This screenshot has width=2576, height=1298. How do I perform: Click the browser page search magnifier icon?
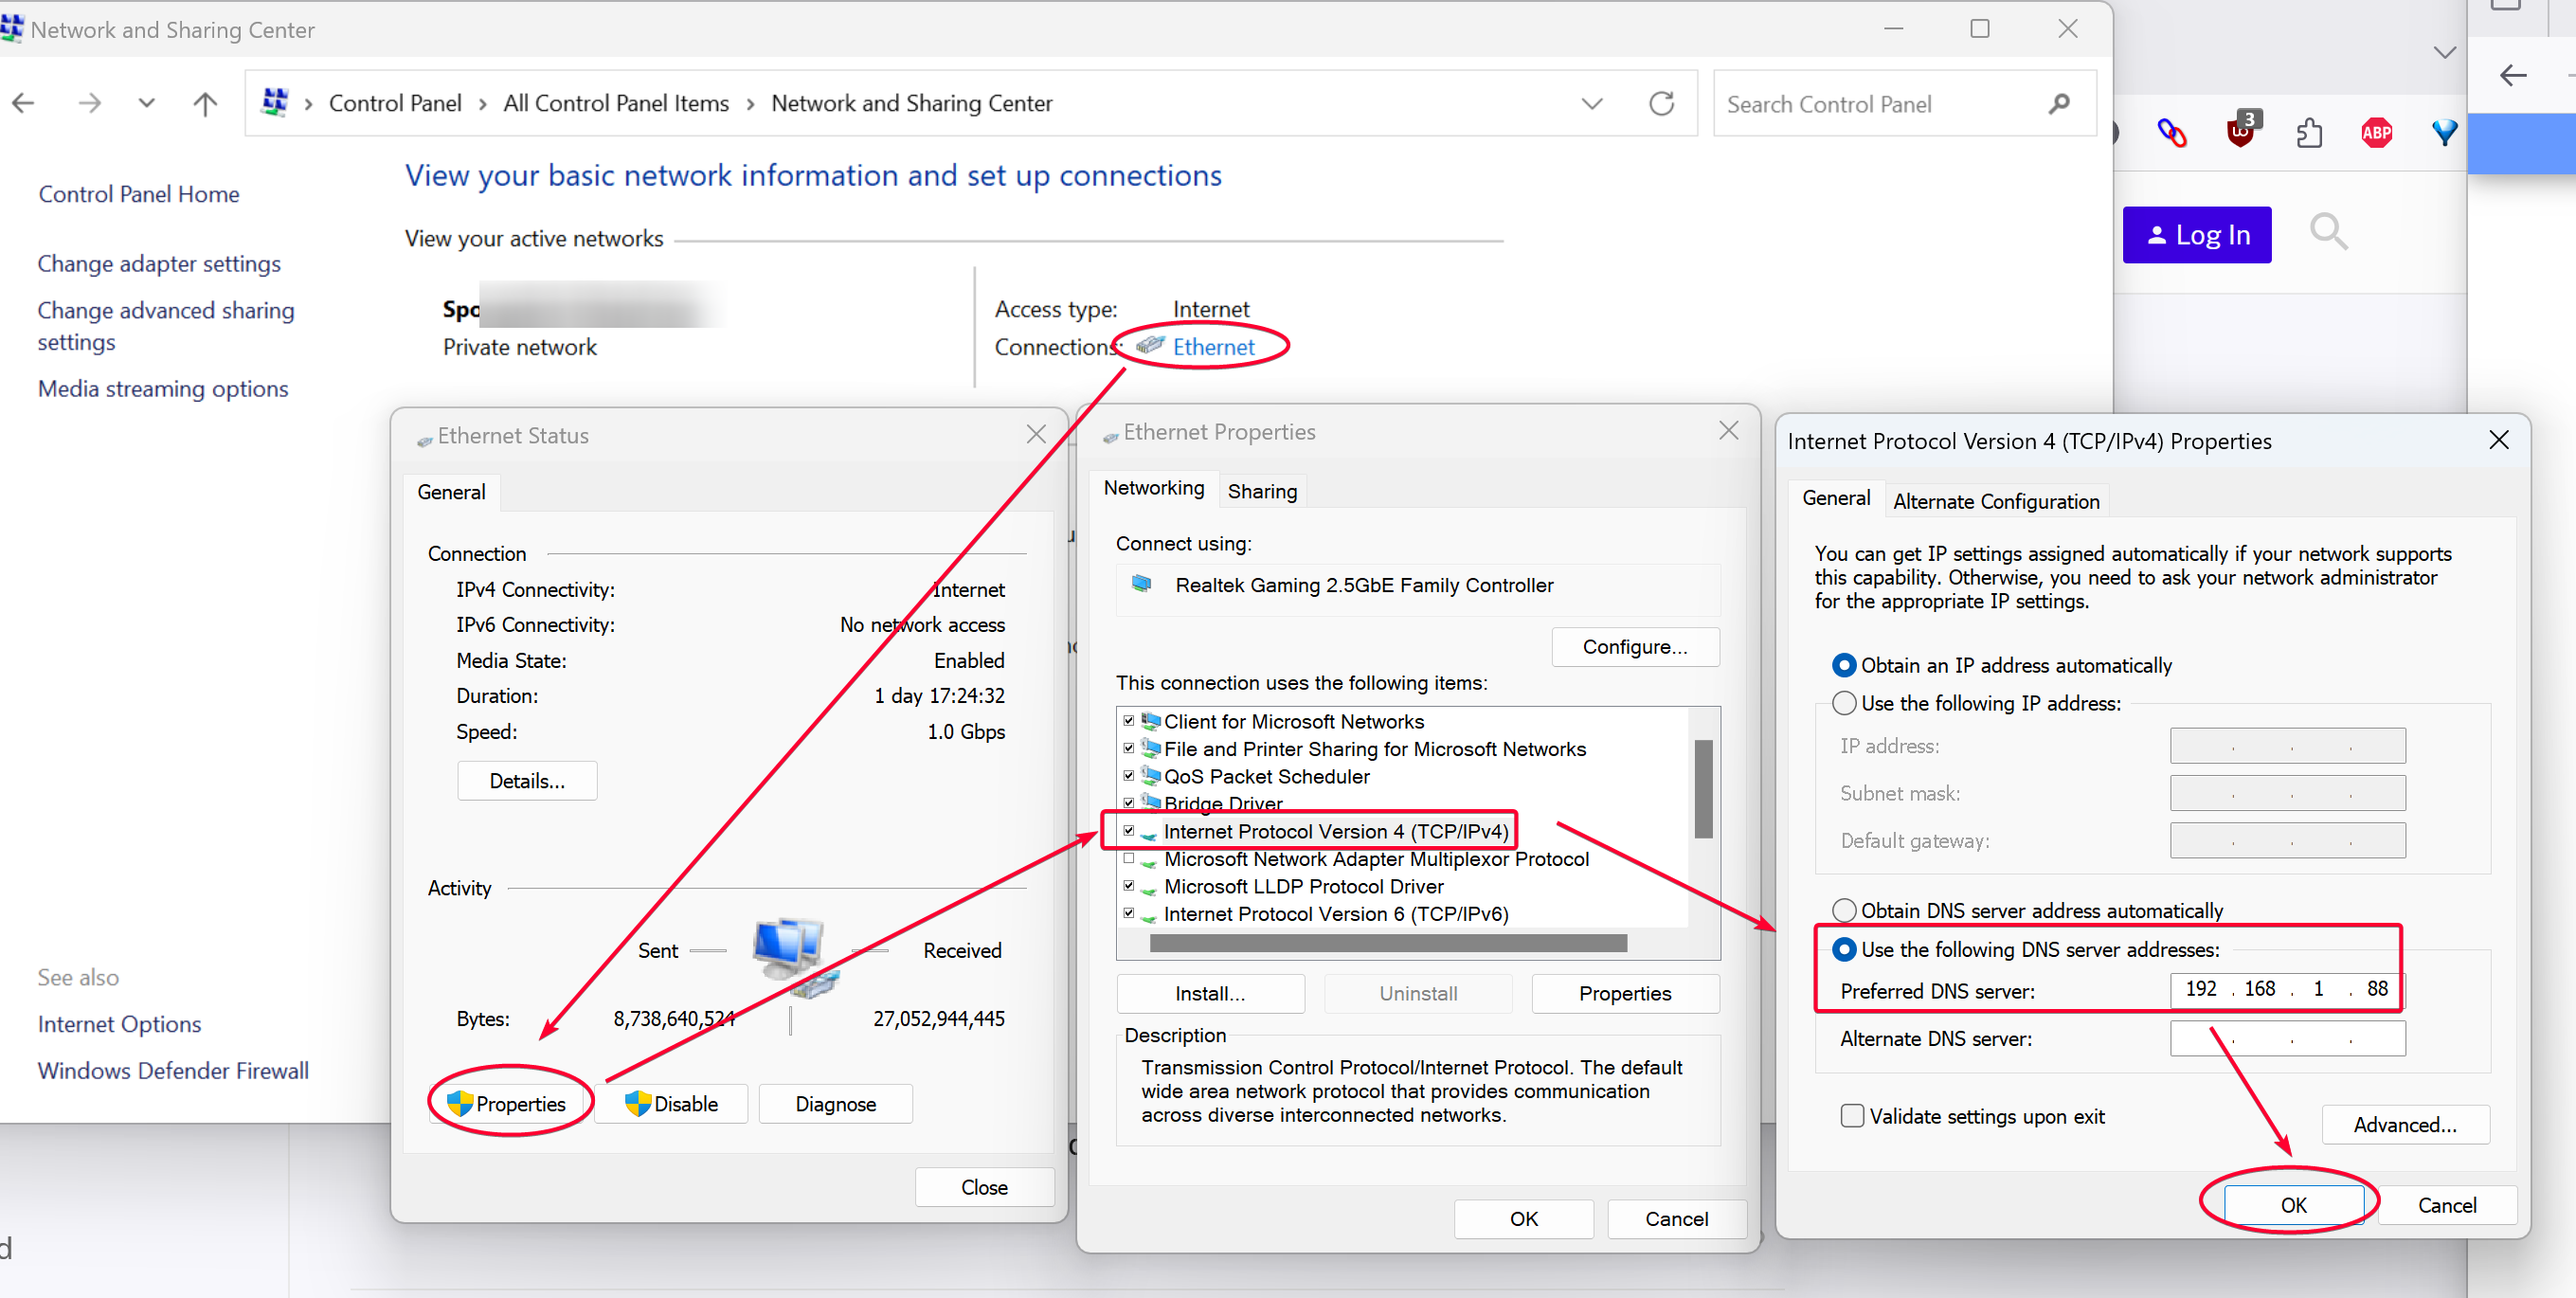pos(2328,233)
